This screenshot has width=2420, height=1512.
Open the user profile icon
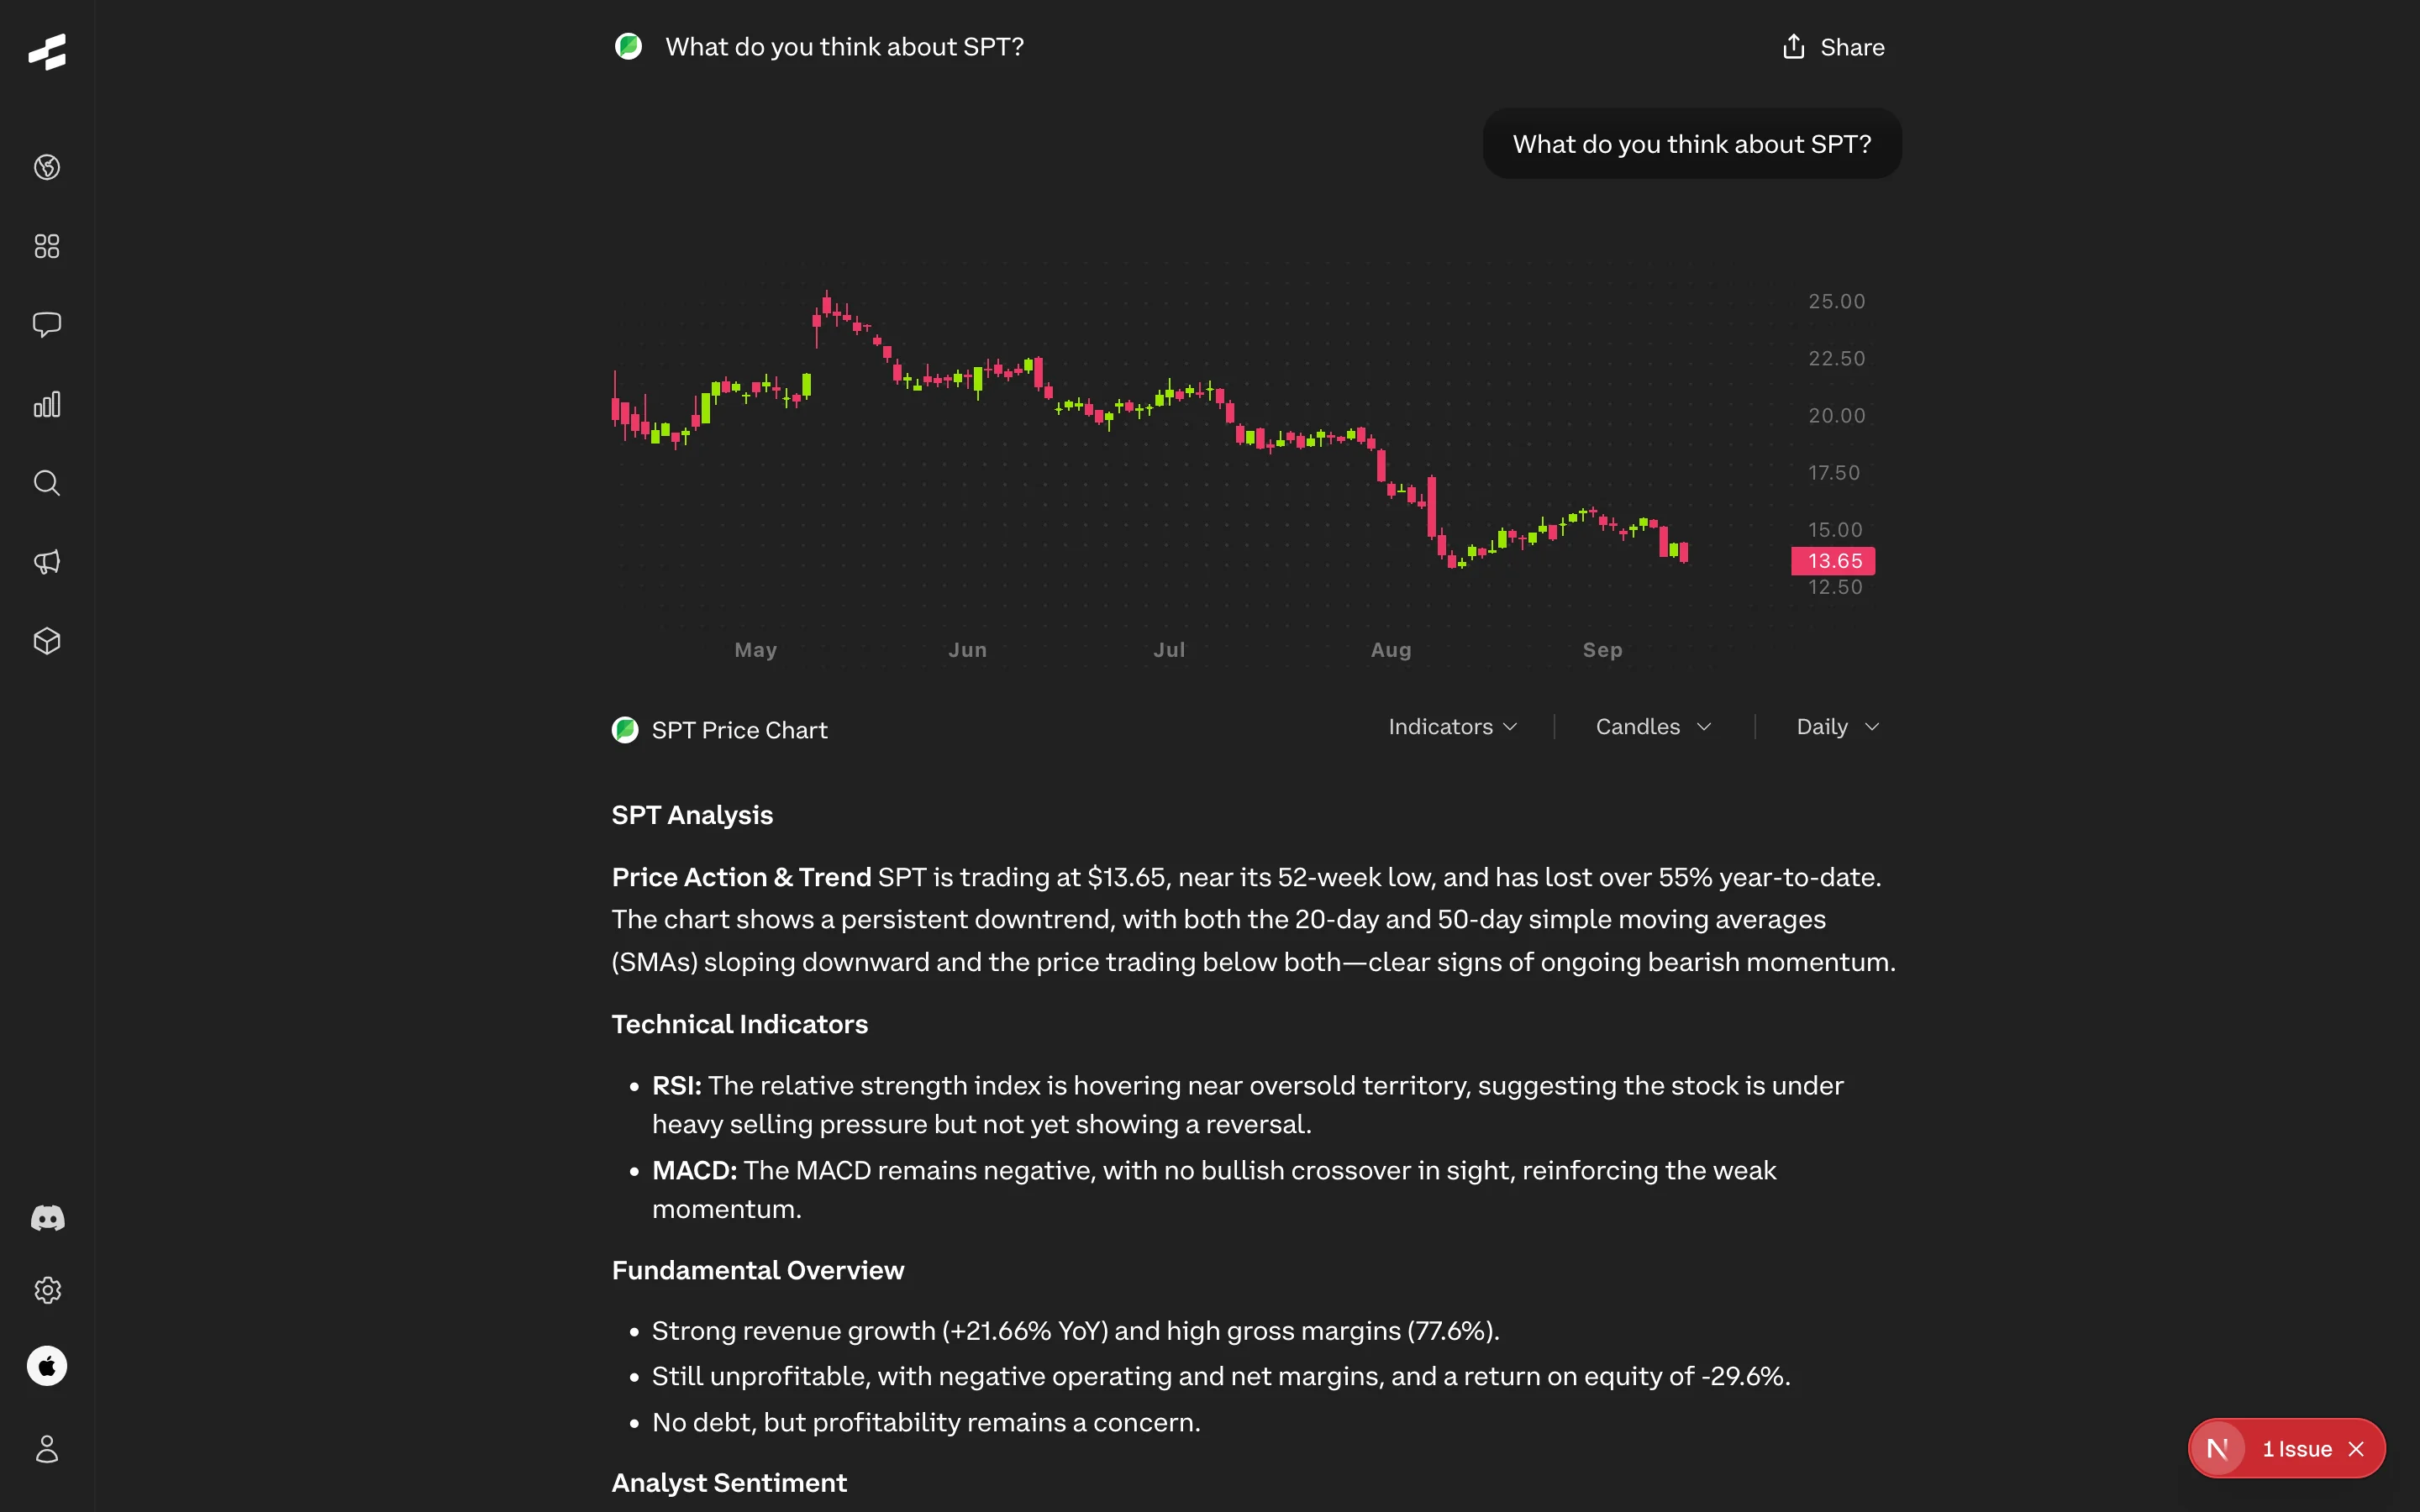click(47, 1449)
